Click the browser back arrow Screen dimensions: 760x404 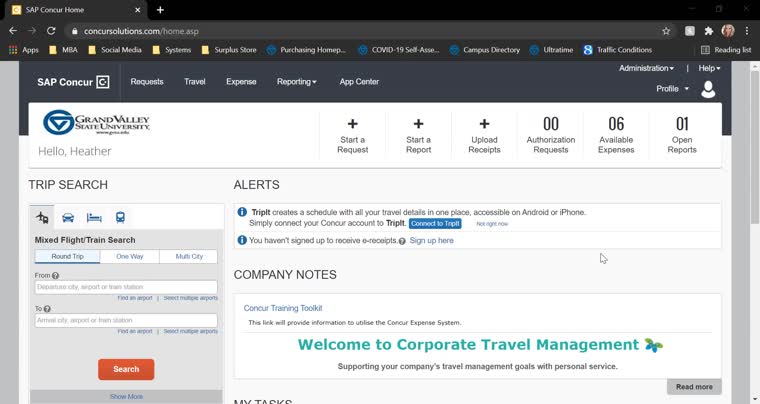click(x=13, y=31)
